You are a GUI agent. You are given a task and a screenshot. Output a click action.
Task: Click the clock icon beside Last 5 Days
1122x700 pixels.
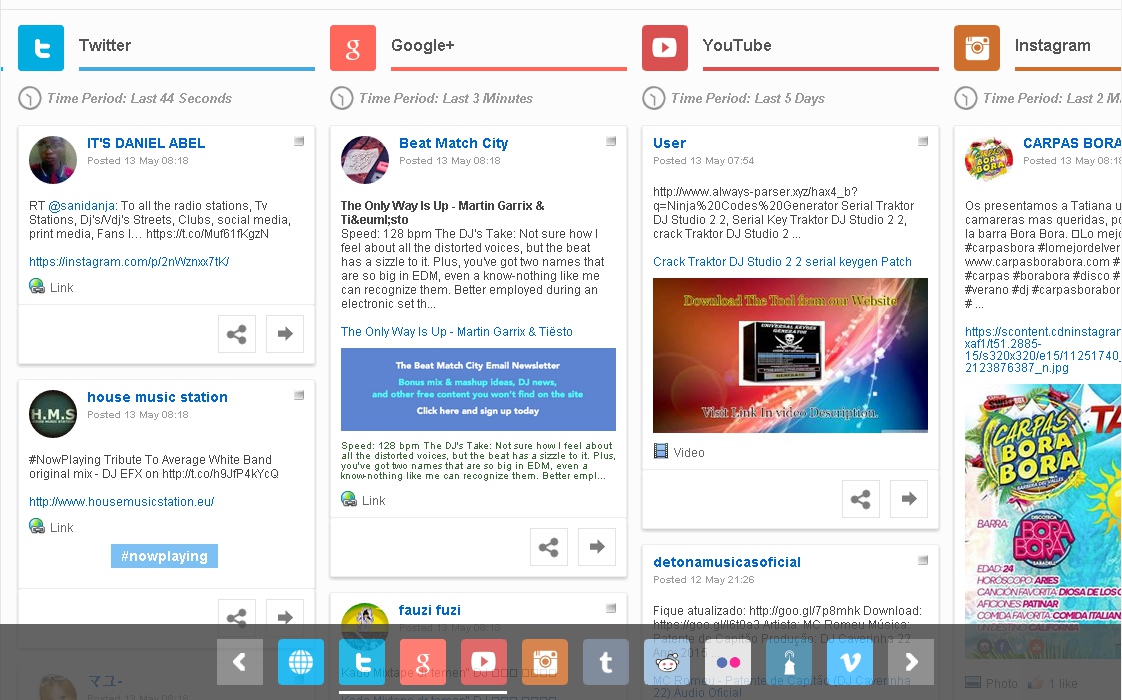(x=653, y=98)
